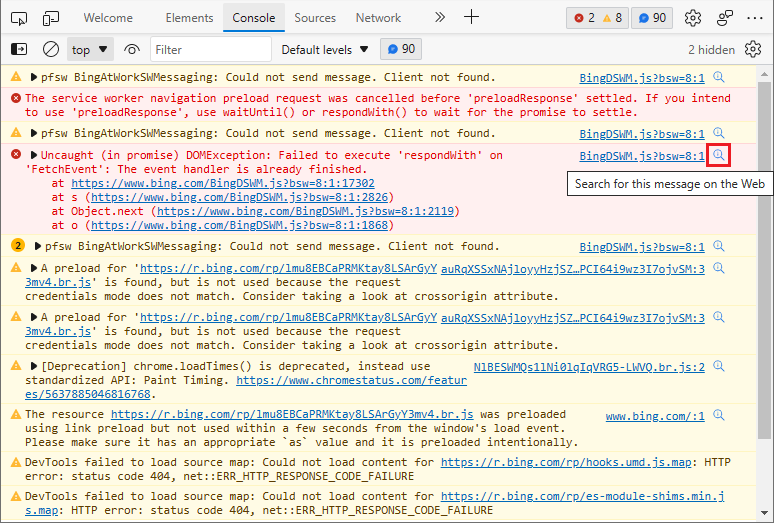Toggle device emulation icon
Image resolution: width=774 pixels, height=523 pixels.
click(x=50, y=18)
